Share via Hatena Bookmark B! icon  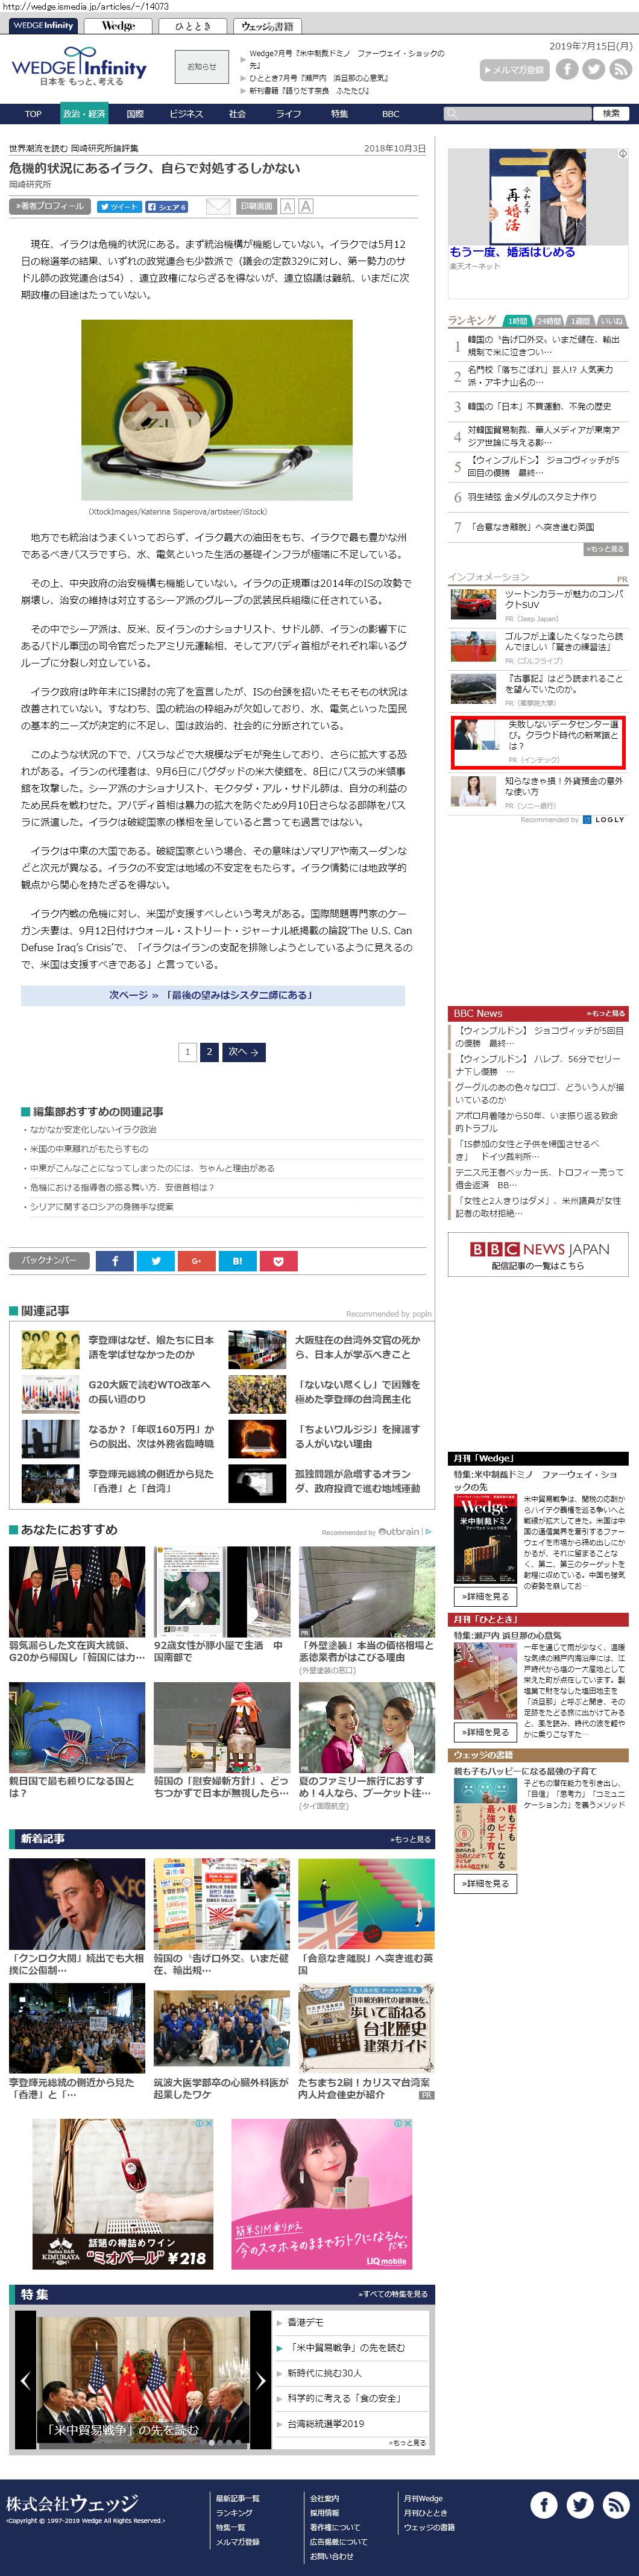pos(237,1260)
